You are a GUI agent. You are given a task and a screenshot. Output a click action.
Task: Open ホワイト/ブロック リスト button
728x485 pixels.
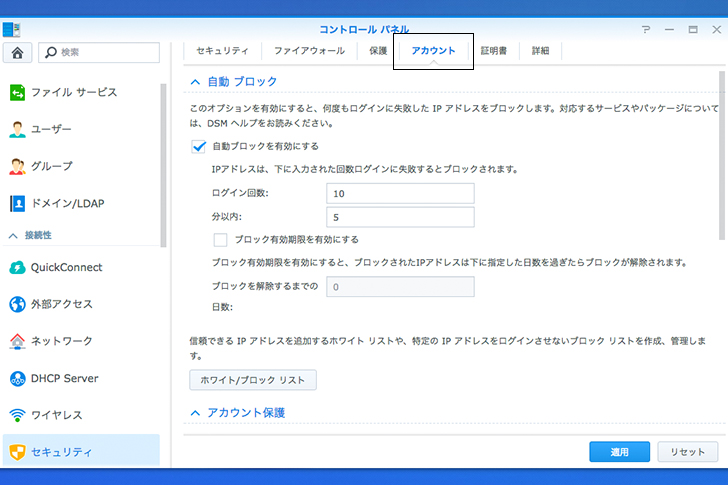tap(253, 380)
